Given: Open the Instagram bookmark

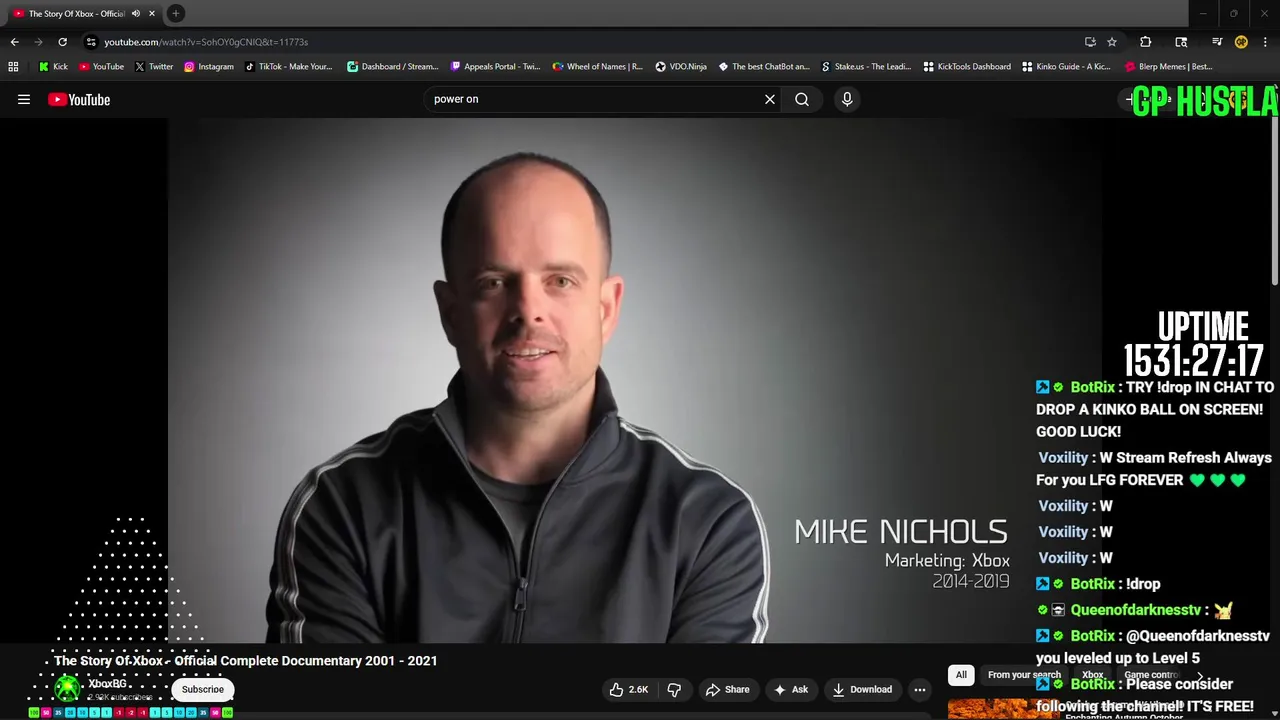Looking at the screenshot, I should [x=208, y=67].
